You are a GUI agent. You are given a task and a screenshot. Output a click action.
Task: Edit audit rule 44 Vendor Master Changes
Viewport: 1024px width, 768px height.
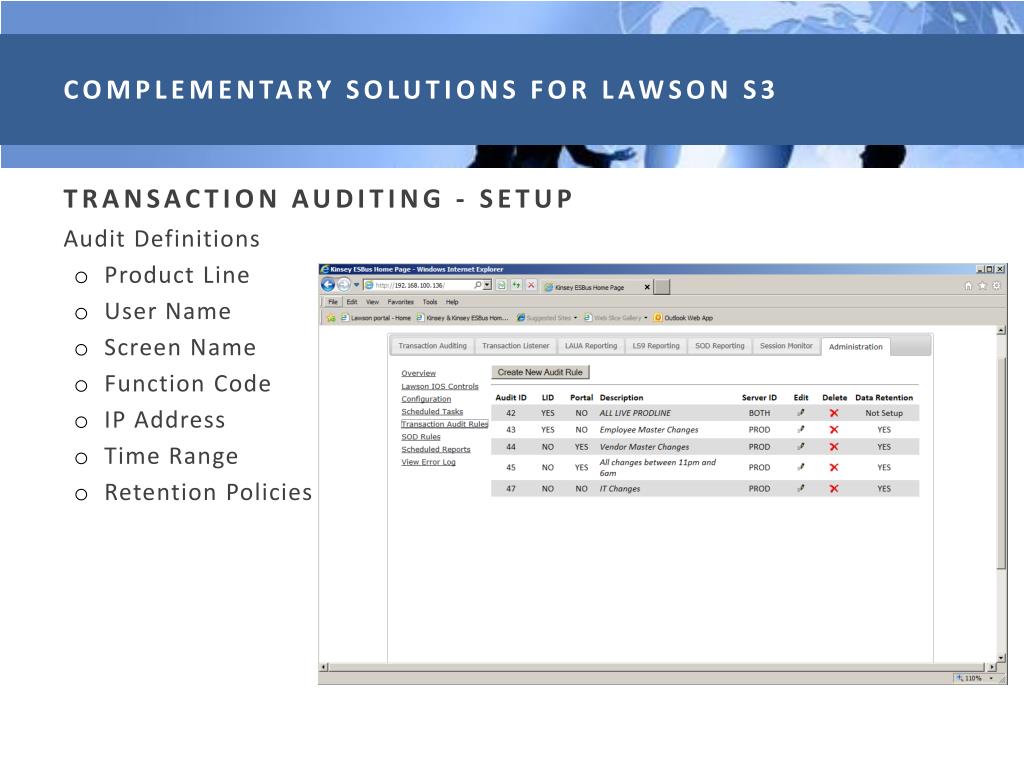tap(801, 447)
